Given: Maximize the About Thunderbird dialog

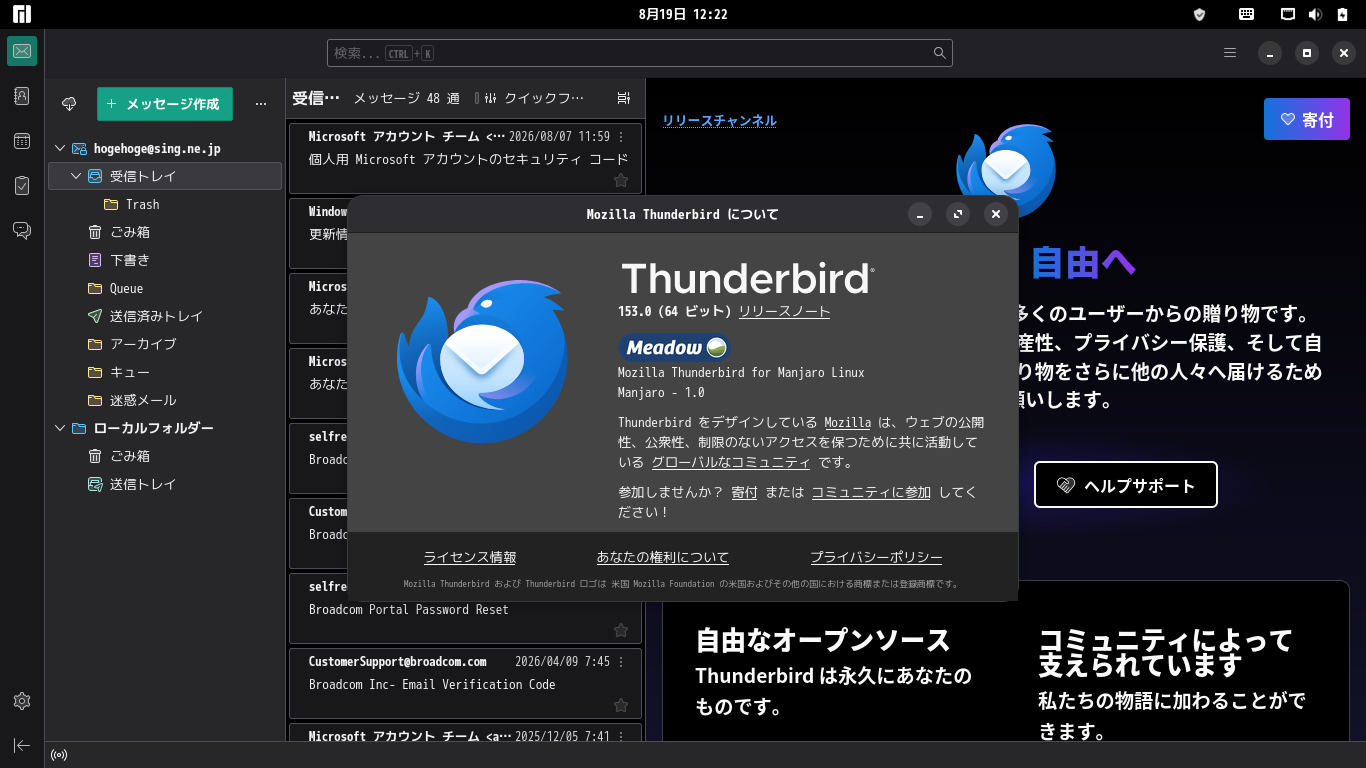Looking at the screenshot, I should 958,214.
